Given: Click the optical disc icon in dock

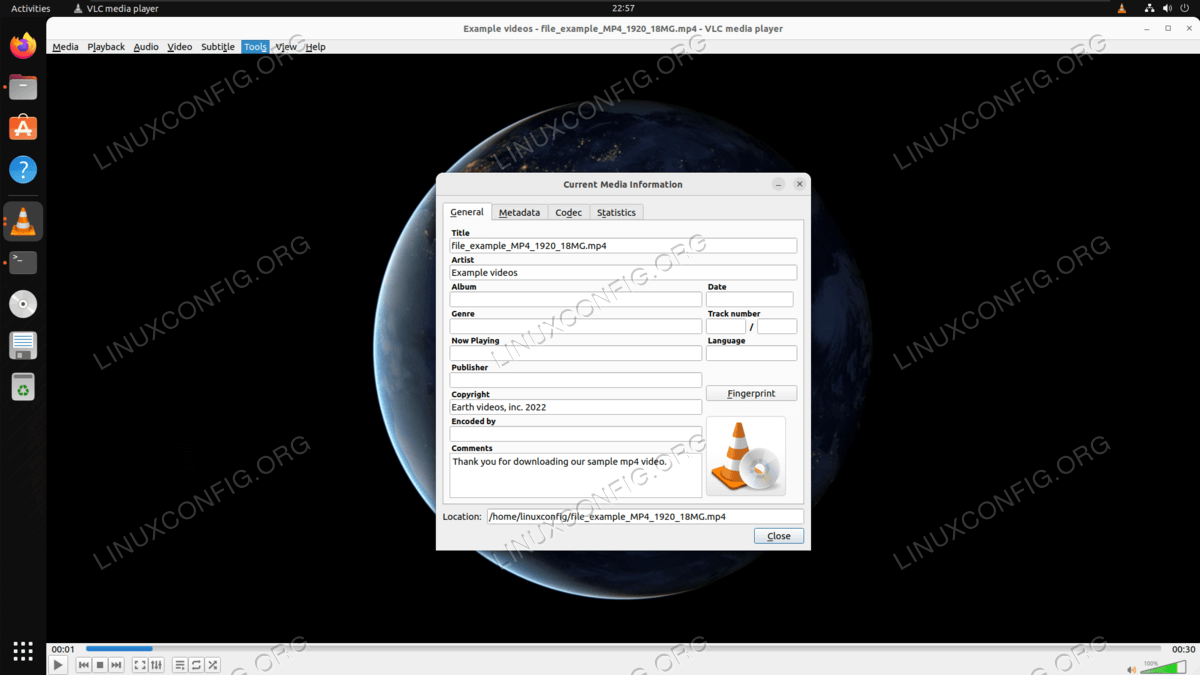Looking at the screenshot, I should (x=23, y=304).
